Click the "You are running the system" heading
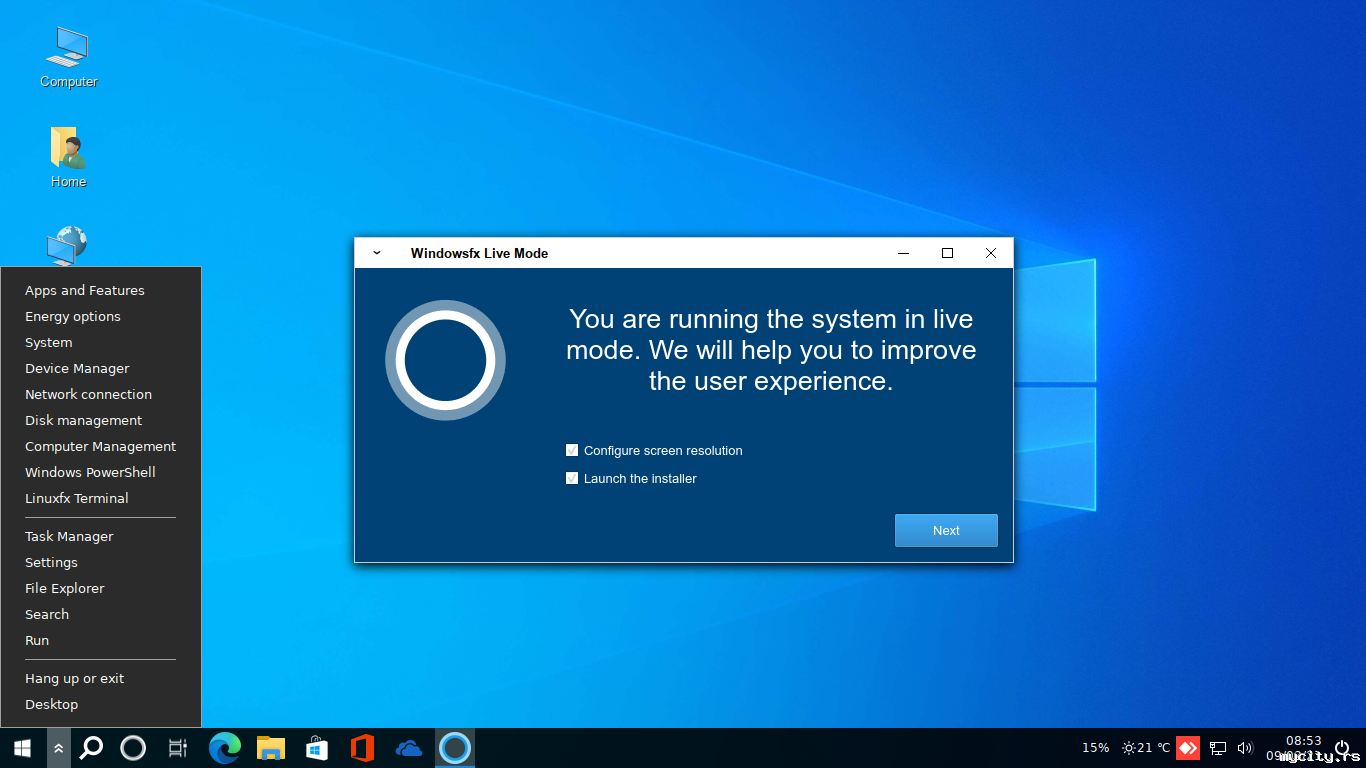This screenshot has height=768, width=1366. coord(771,350)
